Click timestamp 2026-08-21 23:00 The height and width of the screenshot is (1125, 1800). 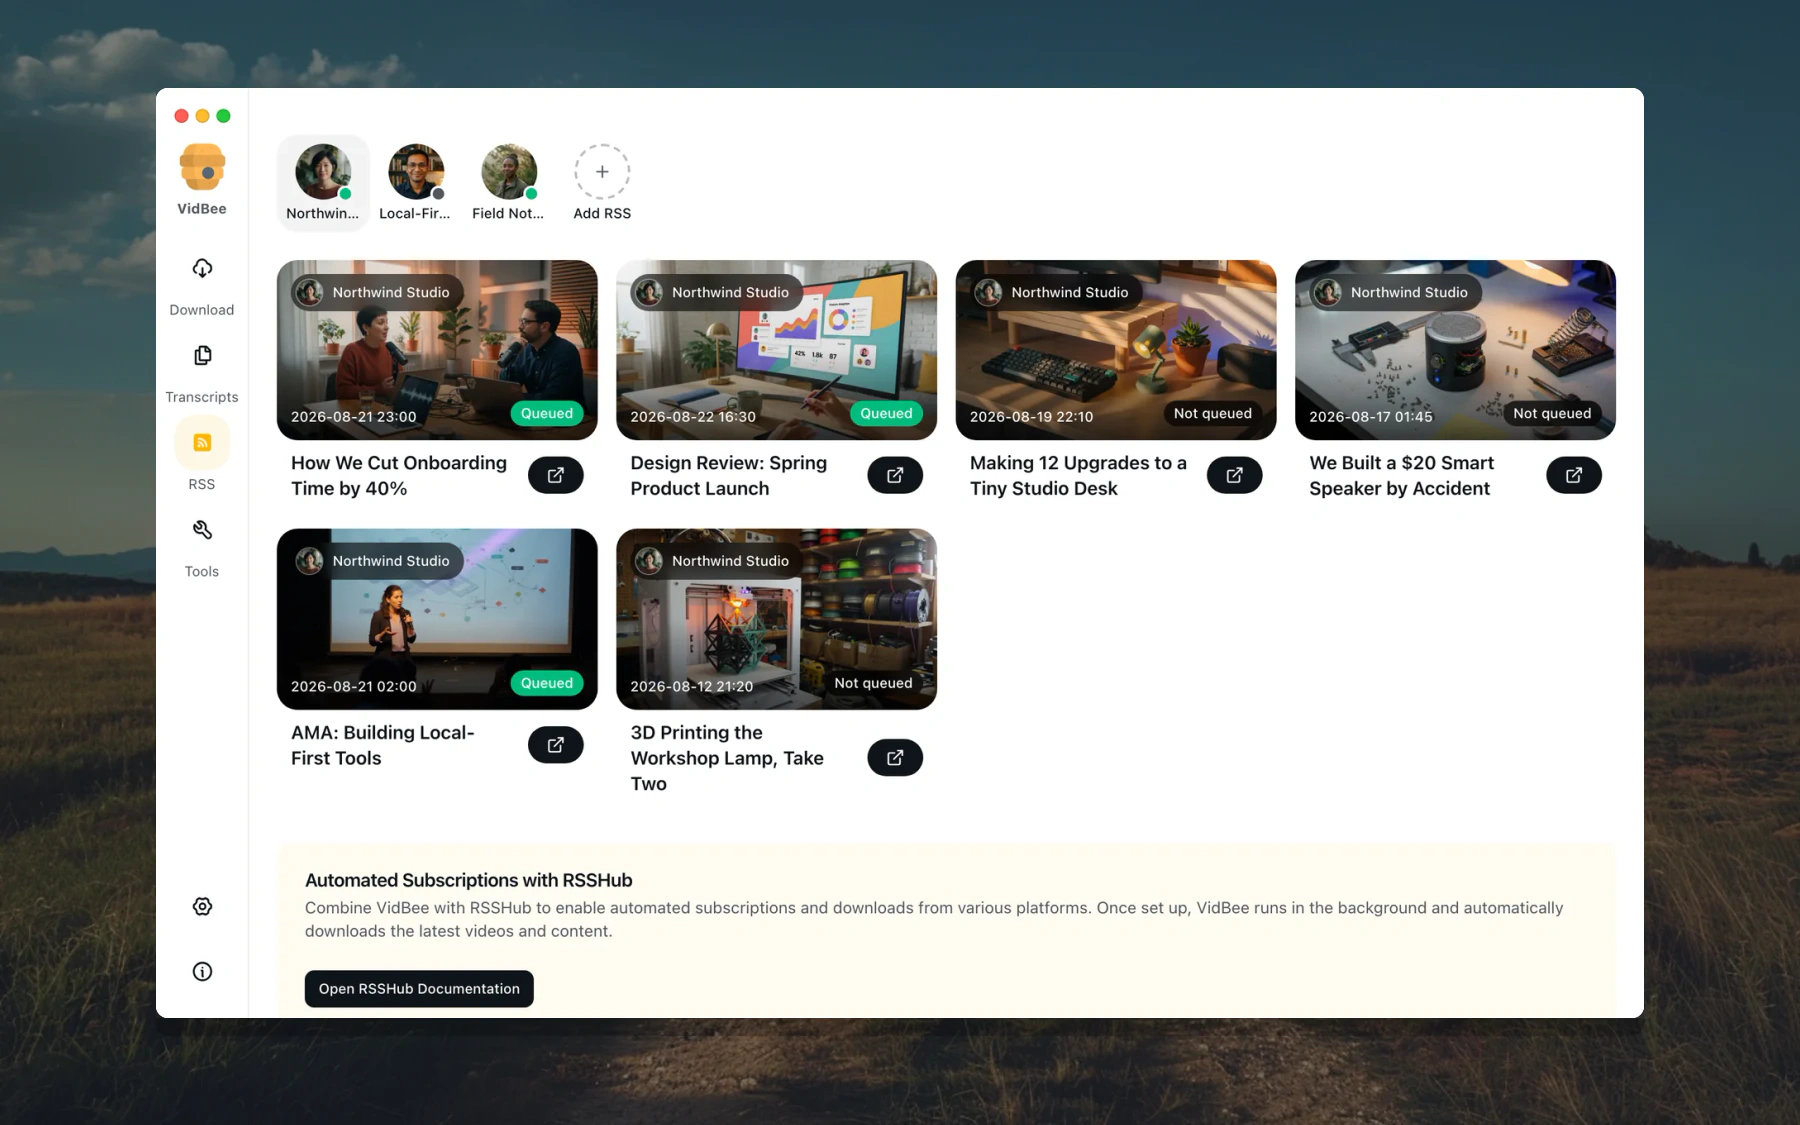(354, 417)
